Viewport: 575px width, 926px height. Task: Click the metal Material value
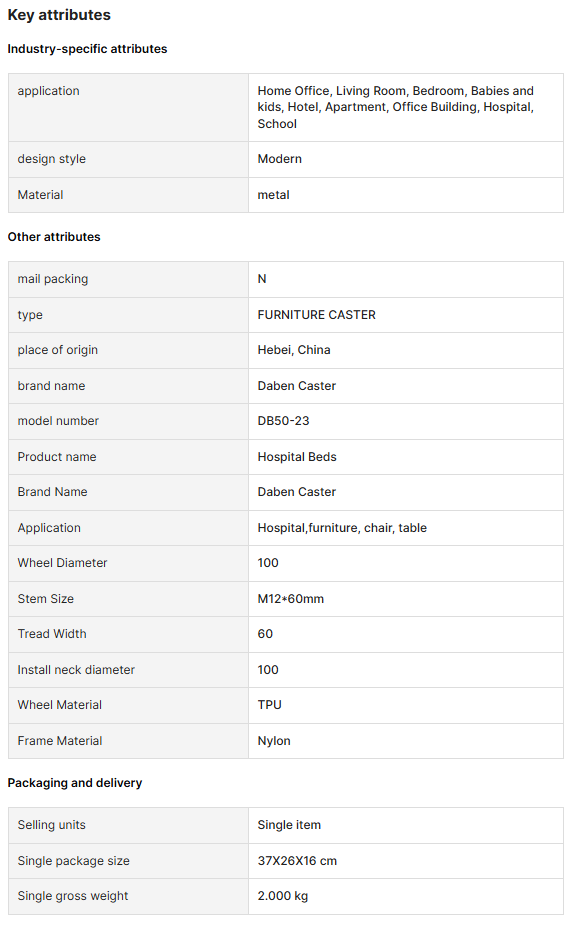pyautogui.click(x=273, y=195)
